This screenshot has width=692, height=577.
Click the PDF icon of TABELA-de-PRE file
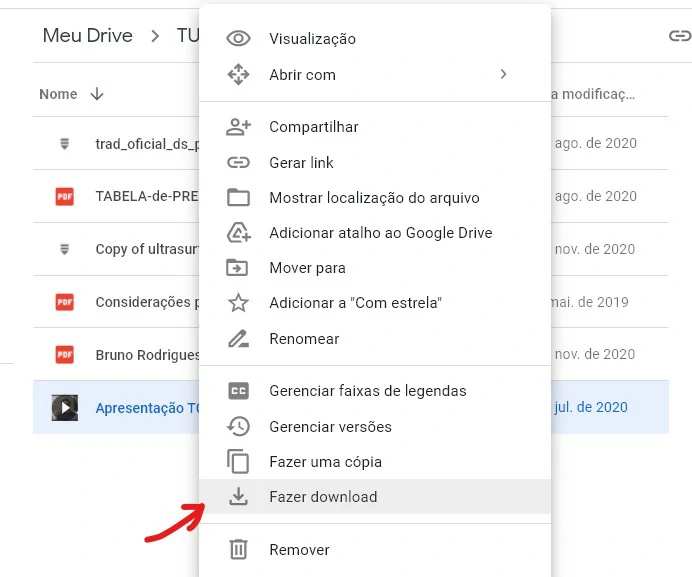(x=64, y=196)
